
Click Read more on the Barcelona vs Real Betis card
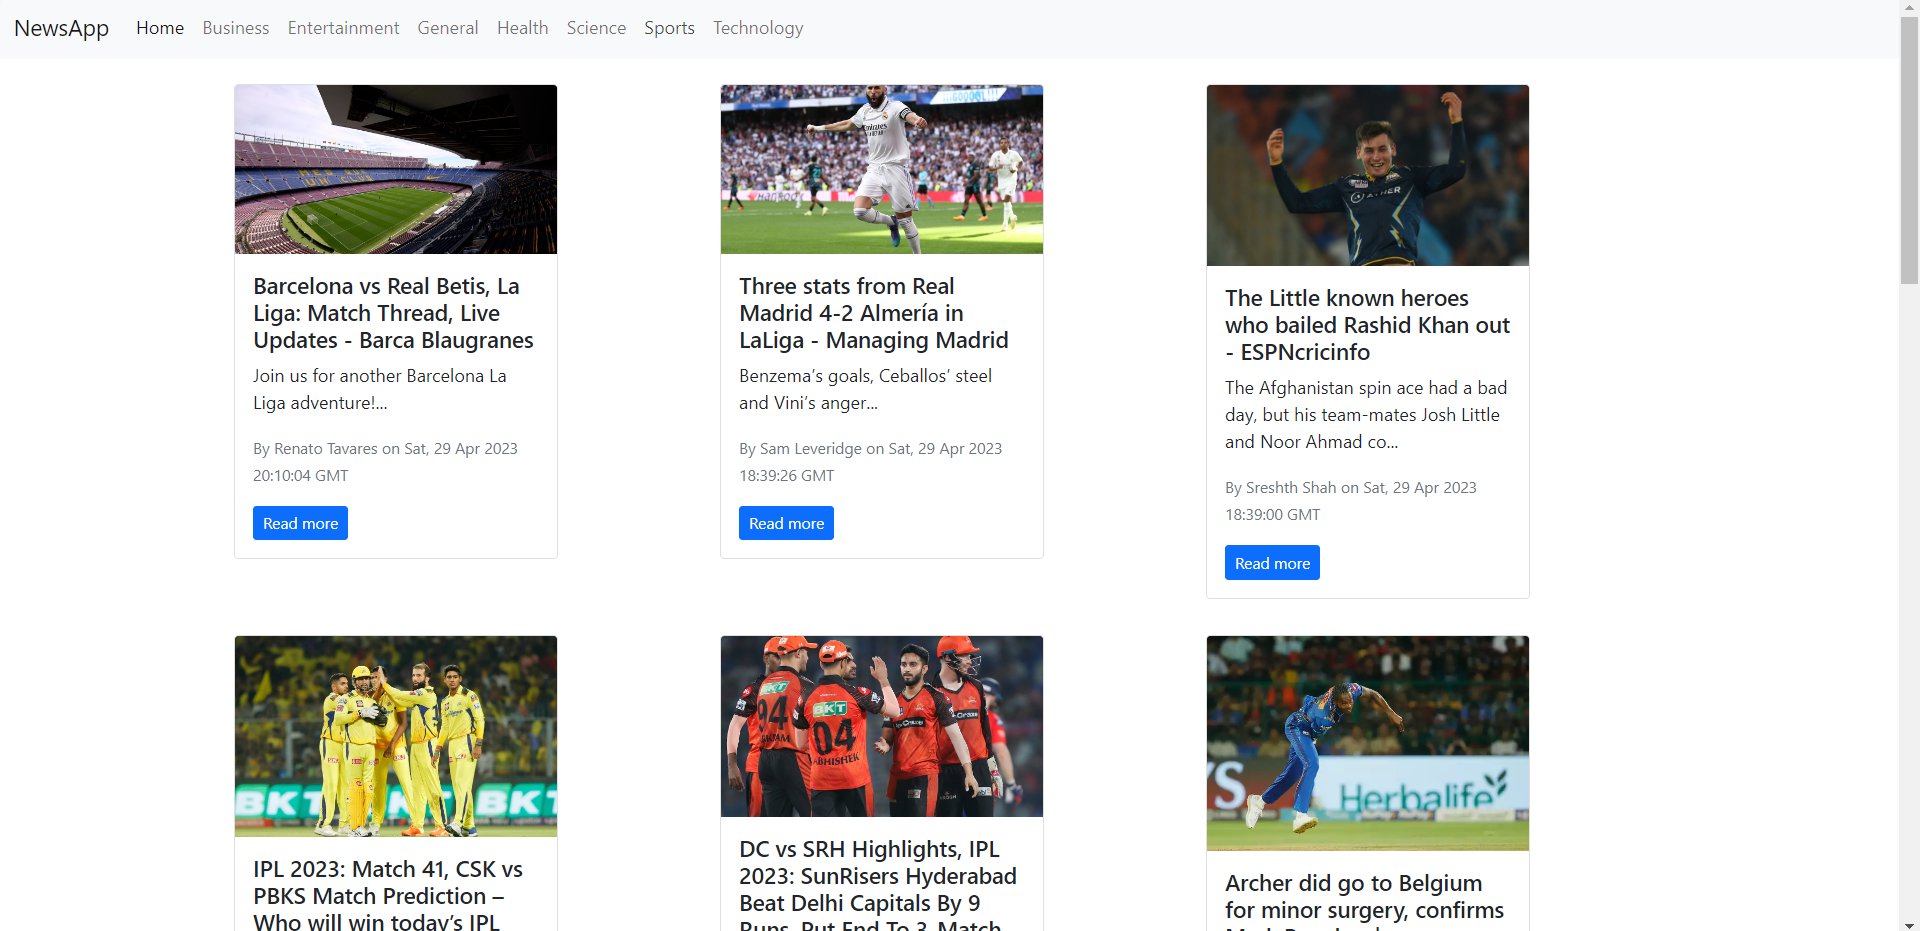click(x=300, y=523)
